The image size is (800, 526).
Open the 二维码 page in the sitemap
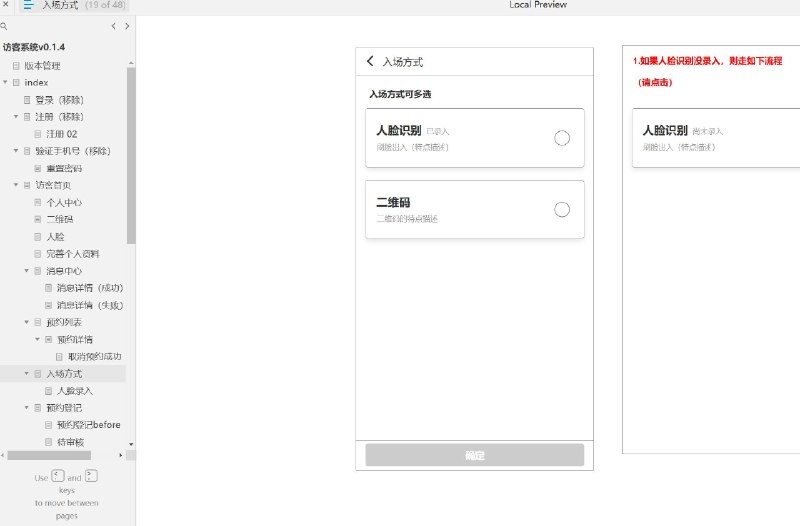[60, 219]
